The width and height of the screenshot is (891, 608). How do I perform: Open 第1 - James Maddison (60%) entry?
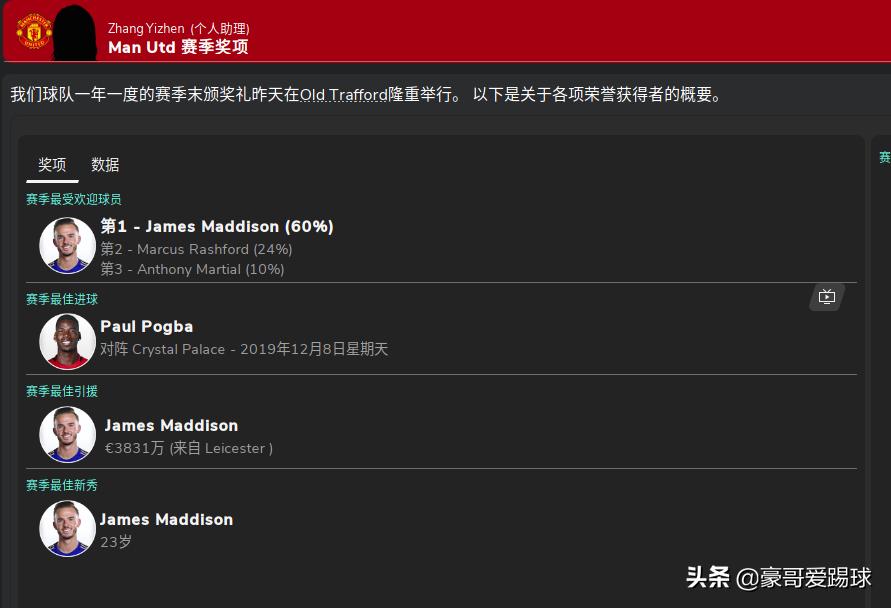click(216, 226)
